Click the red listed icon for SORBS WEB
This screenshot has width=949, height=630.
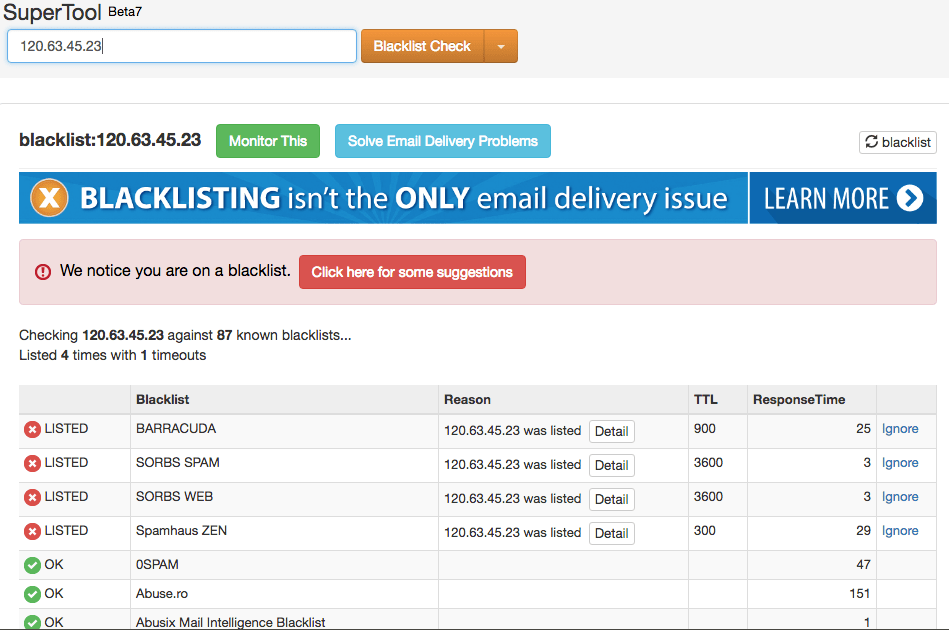coord(32,497)
